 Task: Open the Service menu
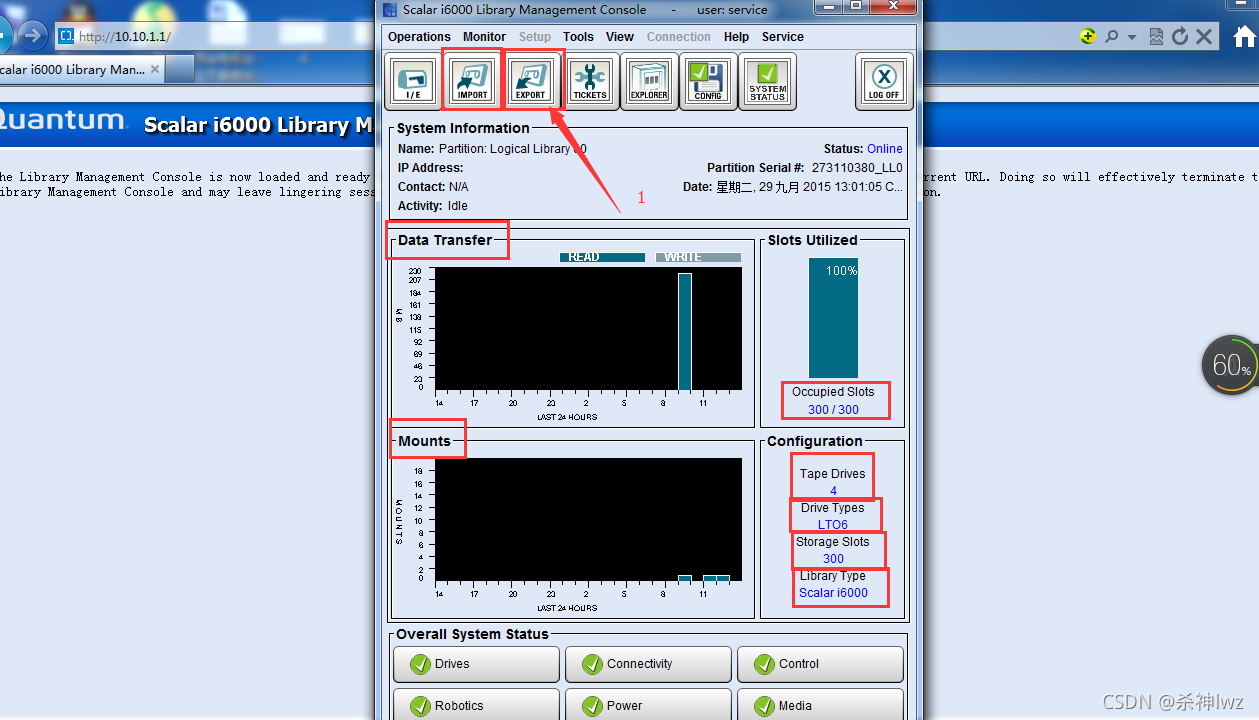pos(782,37)
